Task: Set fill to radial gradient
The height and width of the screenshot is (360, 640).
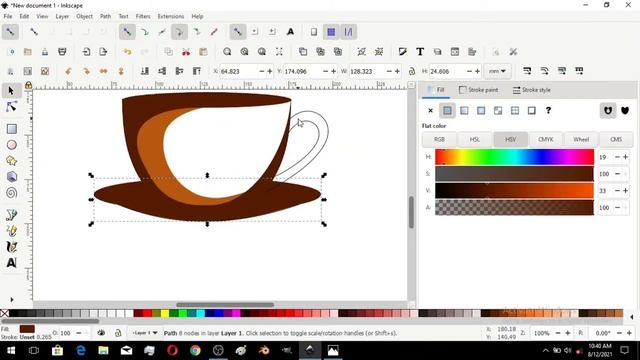Action: click(x=481, y=110)
